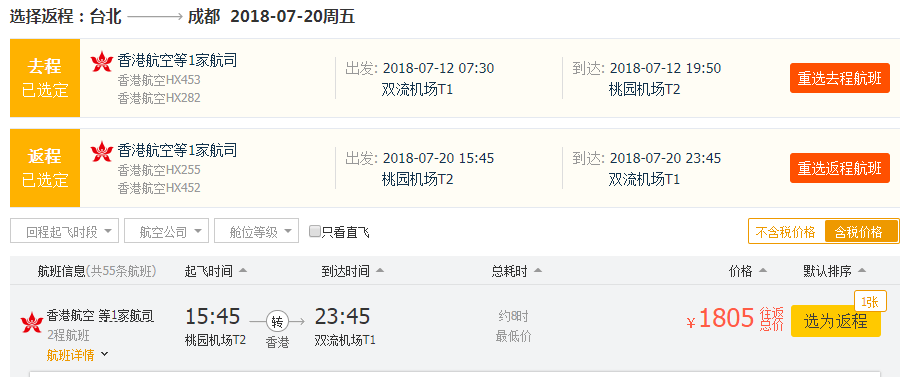The image size is (906, 377).
Task: Open the 航空公司 airline filter dropdown
Action: pyautogui.click(x=166, y=231)
